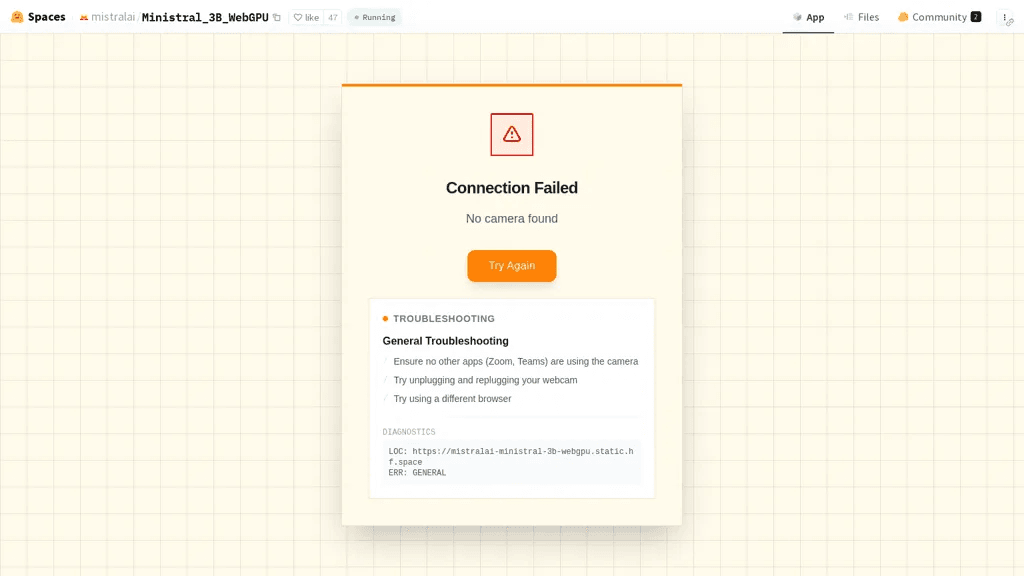Open the three-dot options menu

[1004, 18]
